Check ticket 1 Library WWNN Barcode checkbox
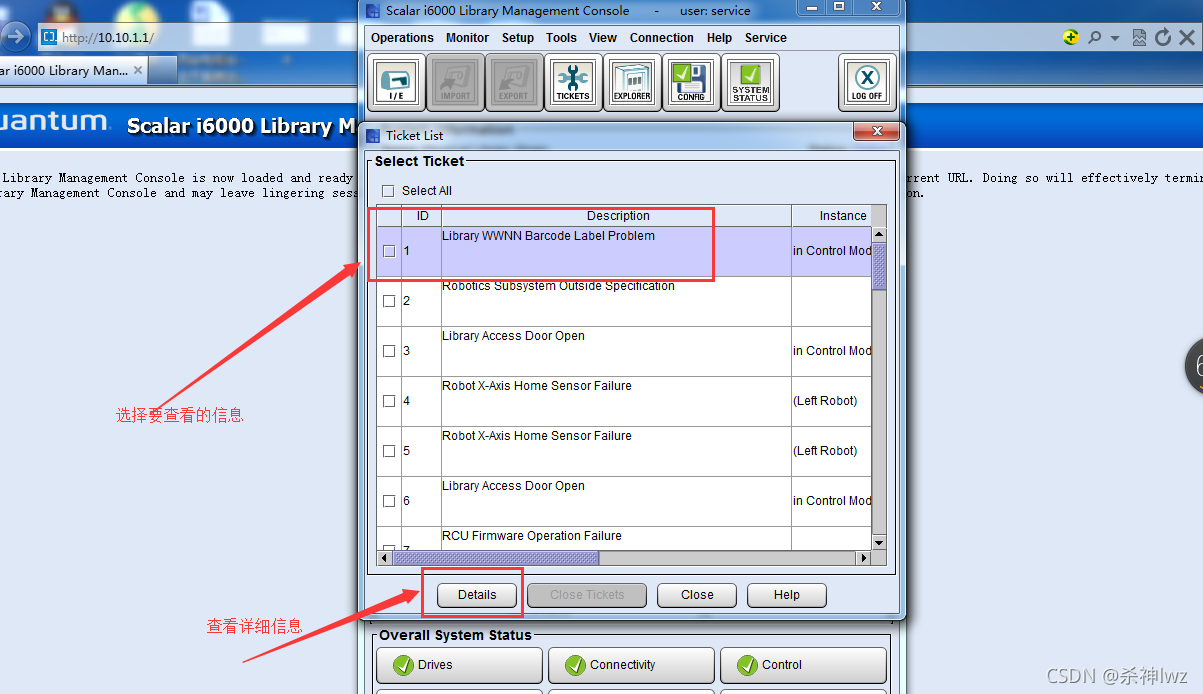The width and height of the screenshot is (1203, 694). tap(389, 251)
